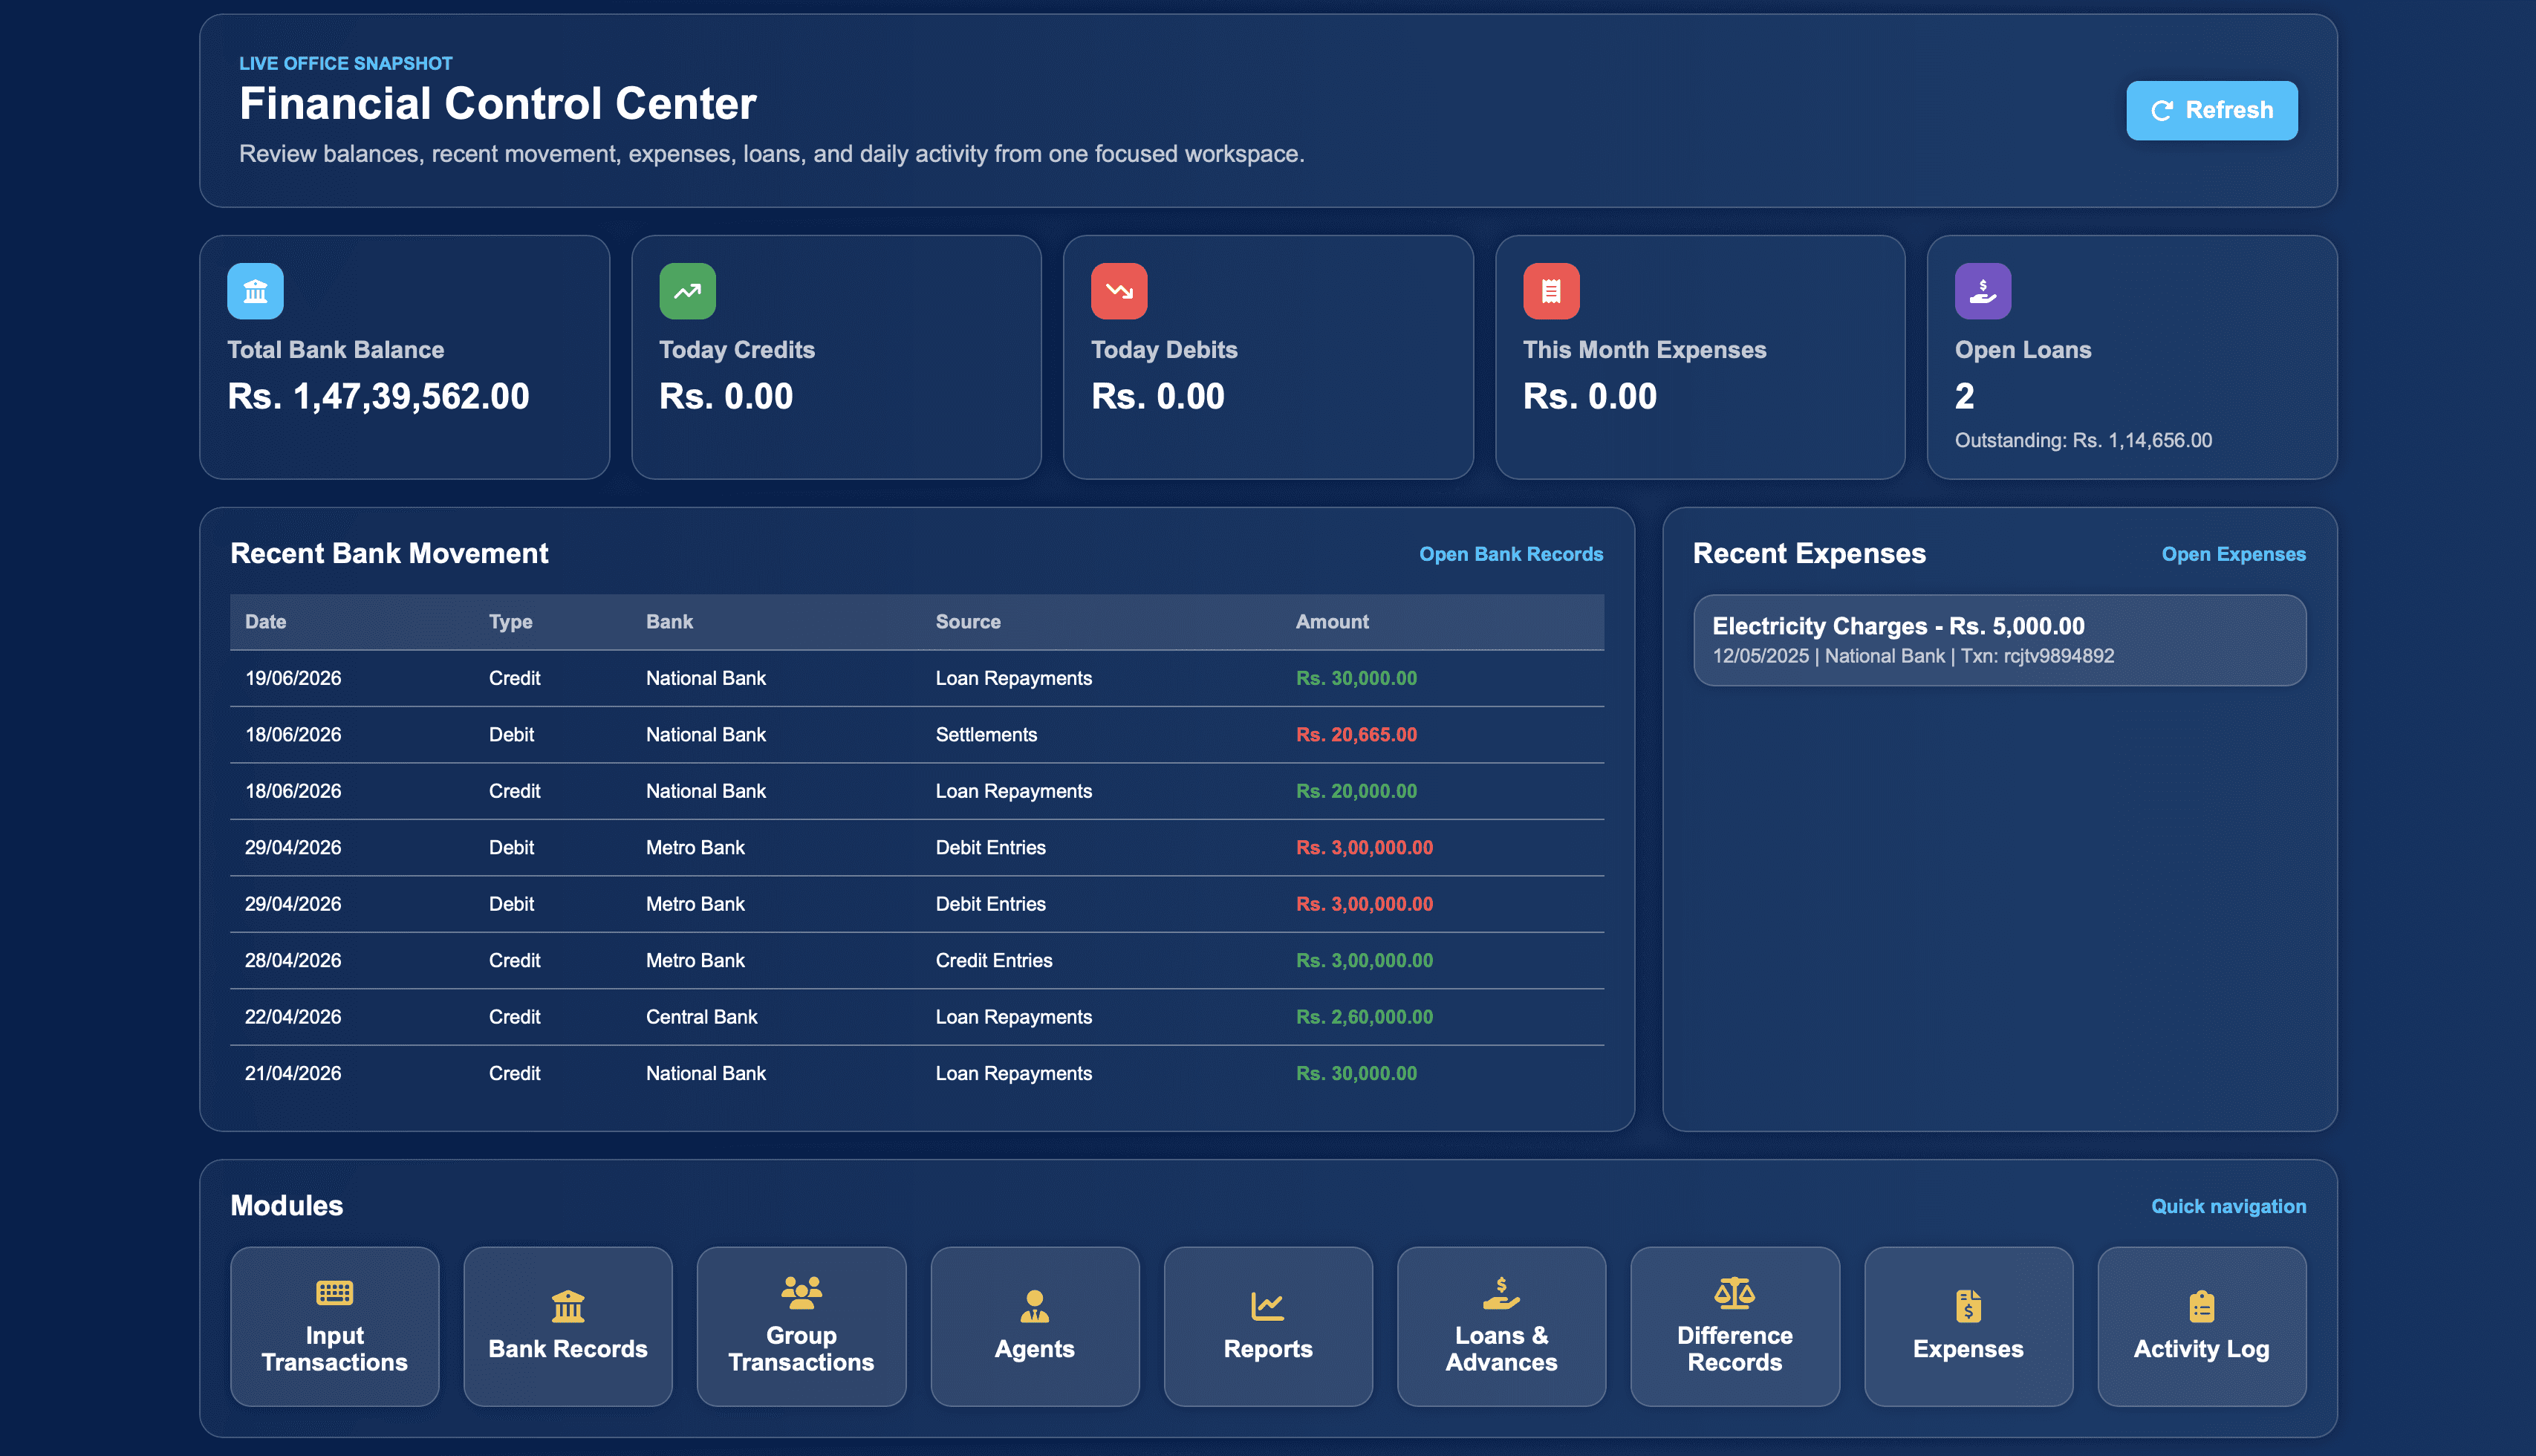Image resolution: width=2536 pixels, height=1456 pixels.
Task: Follow the Open Expenses link
Action: click(2233, 554)
